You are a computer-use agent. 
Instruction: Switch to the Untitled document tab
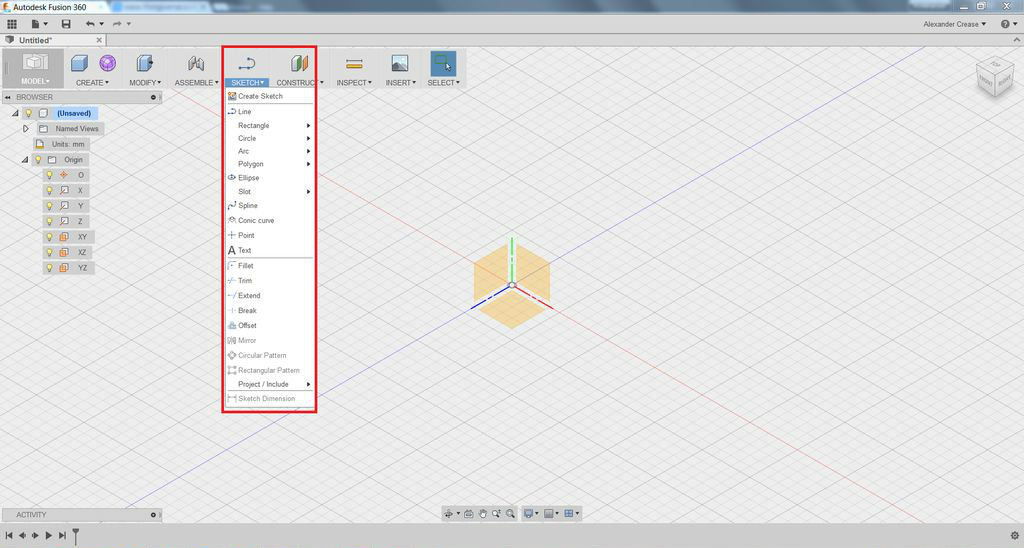coord(35,40)
